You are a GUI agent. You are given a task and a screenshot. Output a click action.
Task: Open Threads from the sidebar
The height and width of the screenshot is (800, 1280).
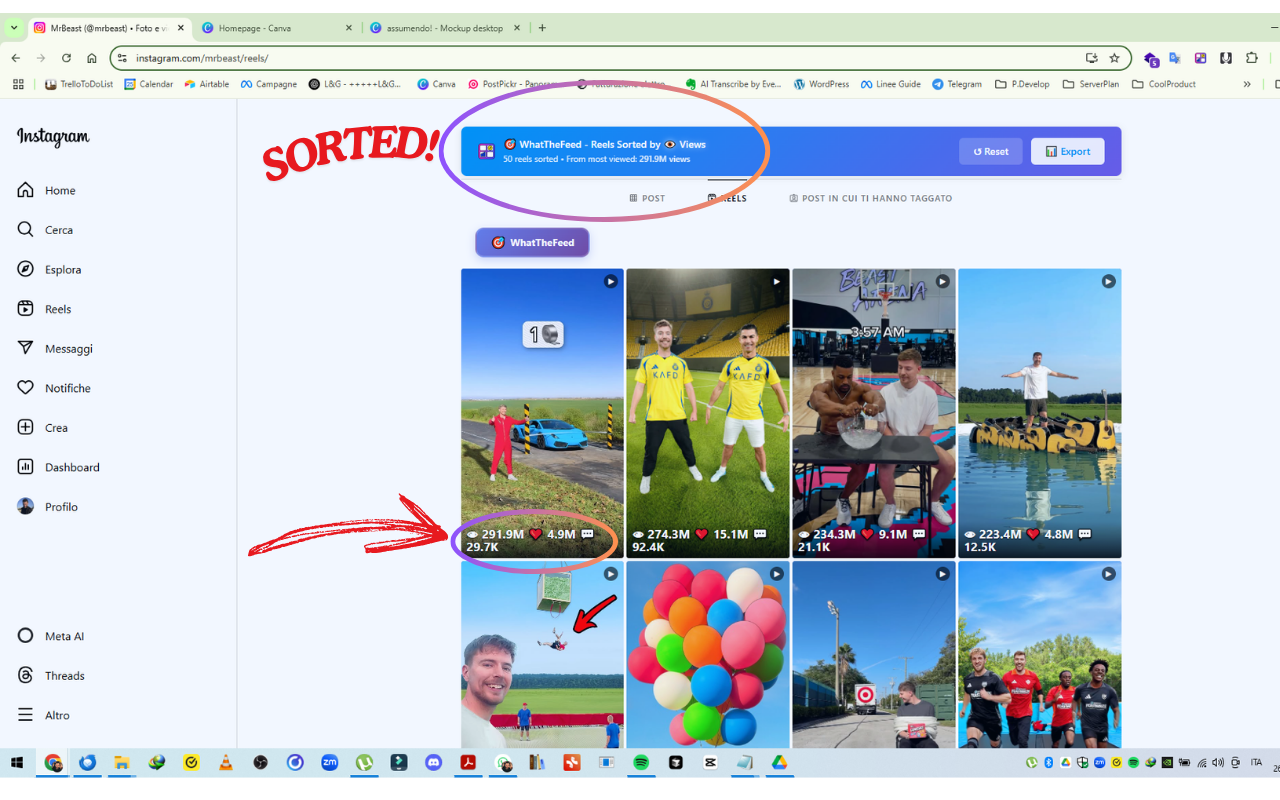(x=51, y=676)
